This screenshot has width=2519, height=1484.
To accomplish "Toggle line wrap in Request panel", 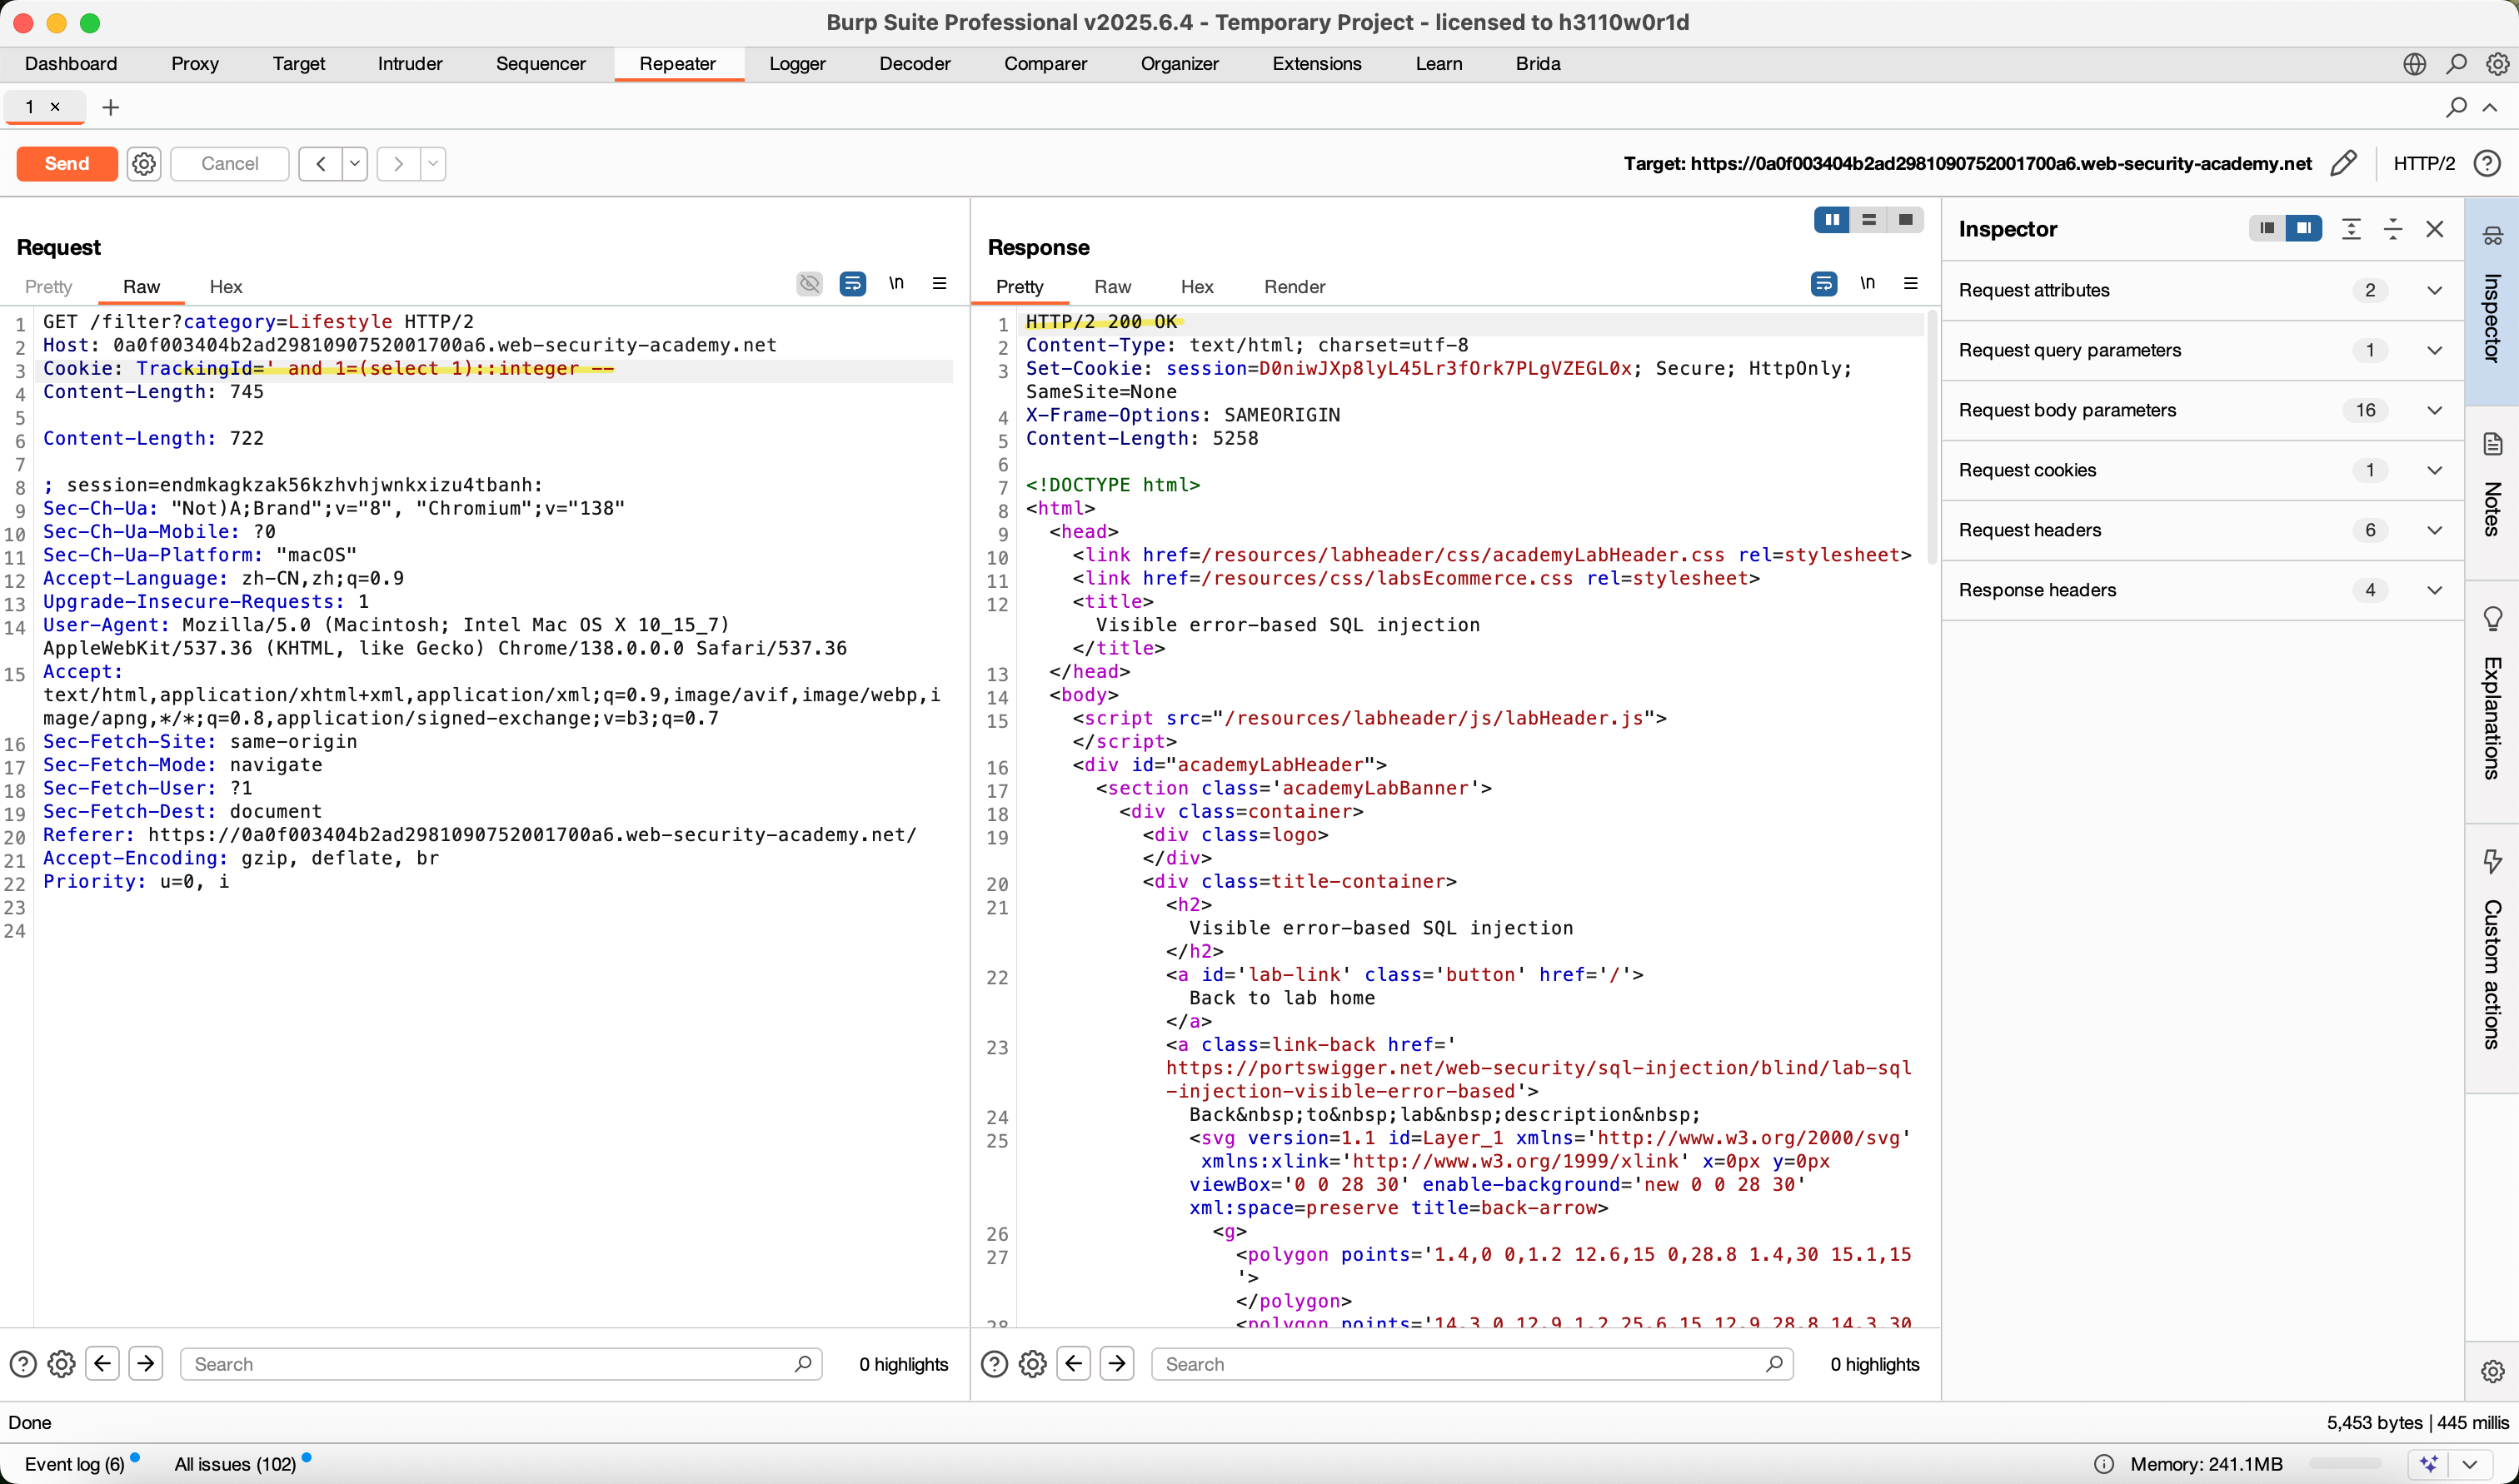I will coord(853,284).
